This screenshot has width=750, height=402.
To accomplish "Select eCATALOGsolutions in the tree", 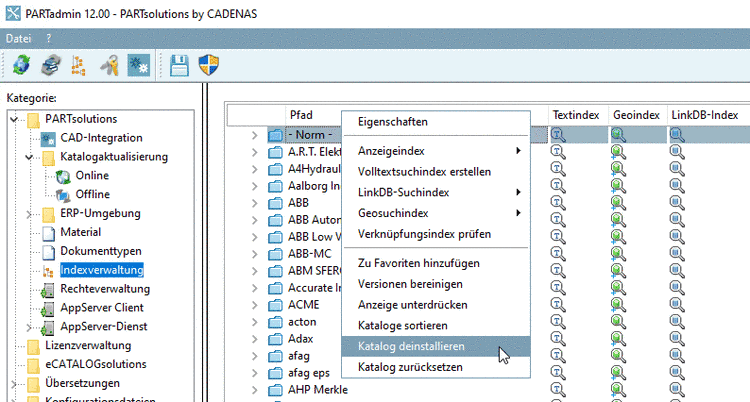I will [96, 365].
